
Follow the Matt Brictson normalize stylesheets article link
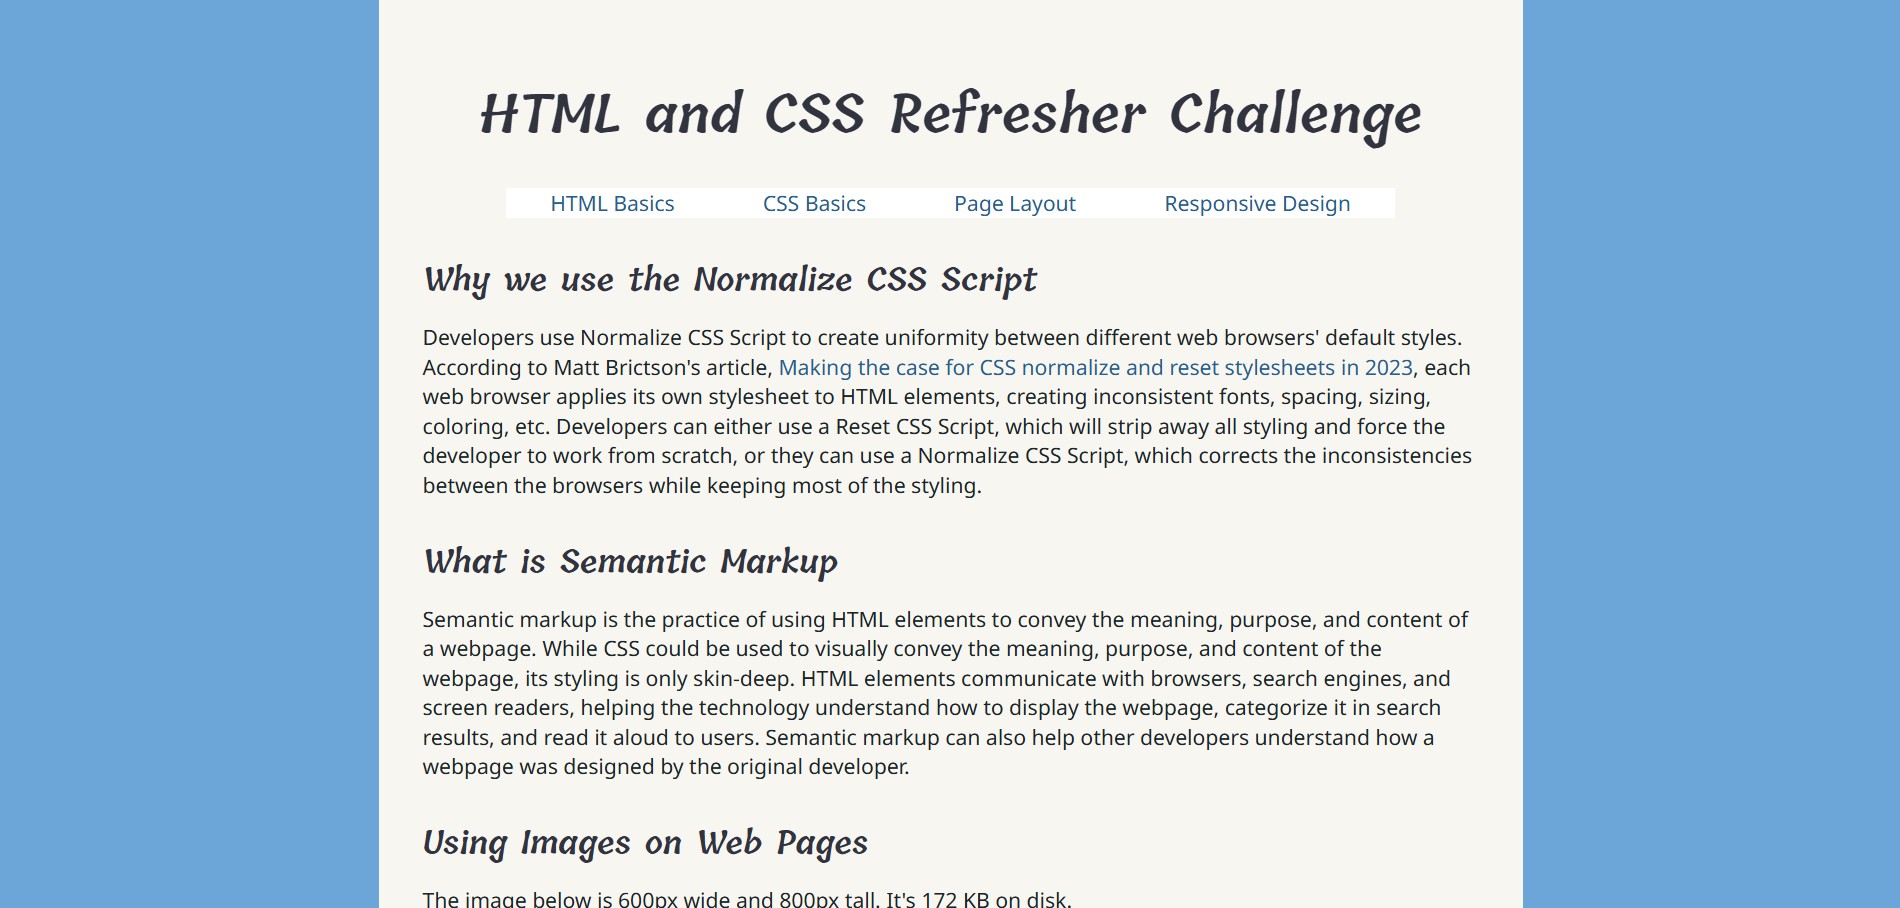click(x=1095, y=367)
